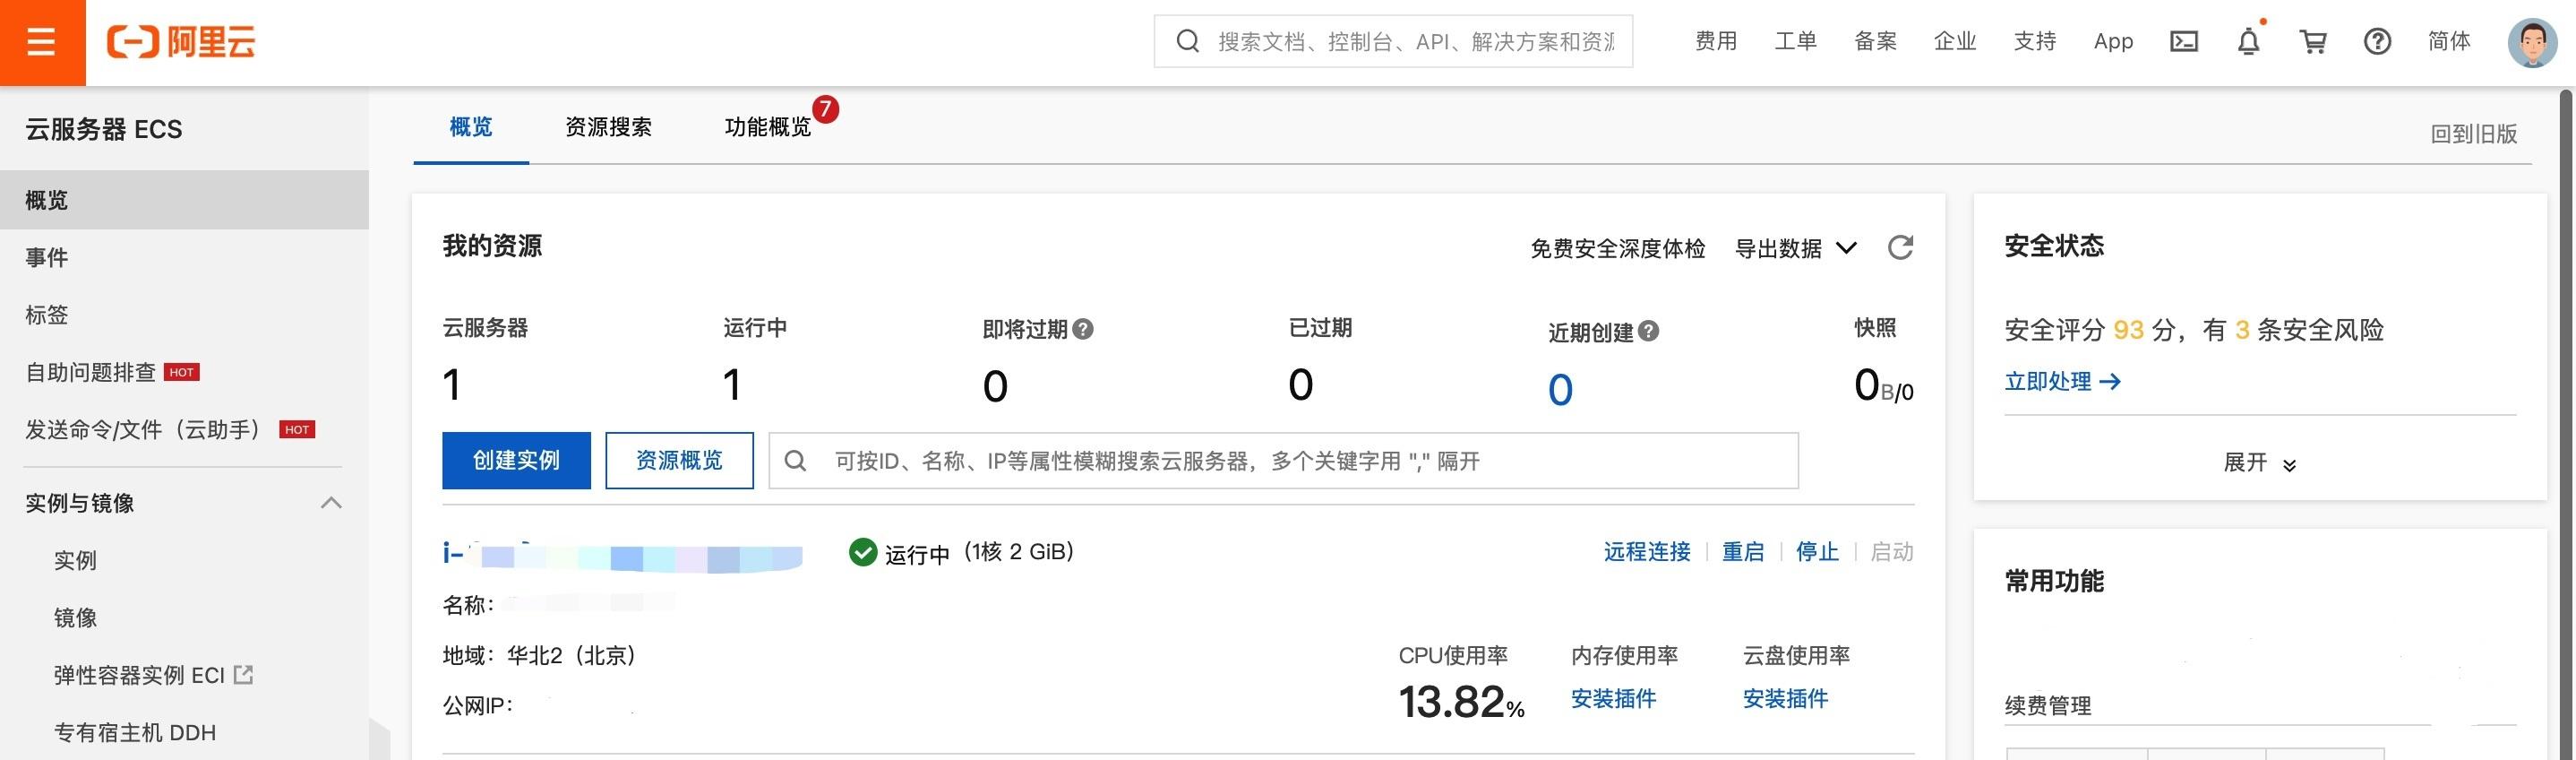Screen dimensions: 2576x760
Task: Click 重启 for the instance
Action: (x=1743, y=552)
